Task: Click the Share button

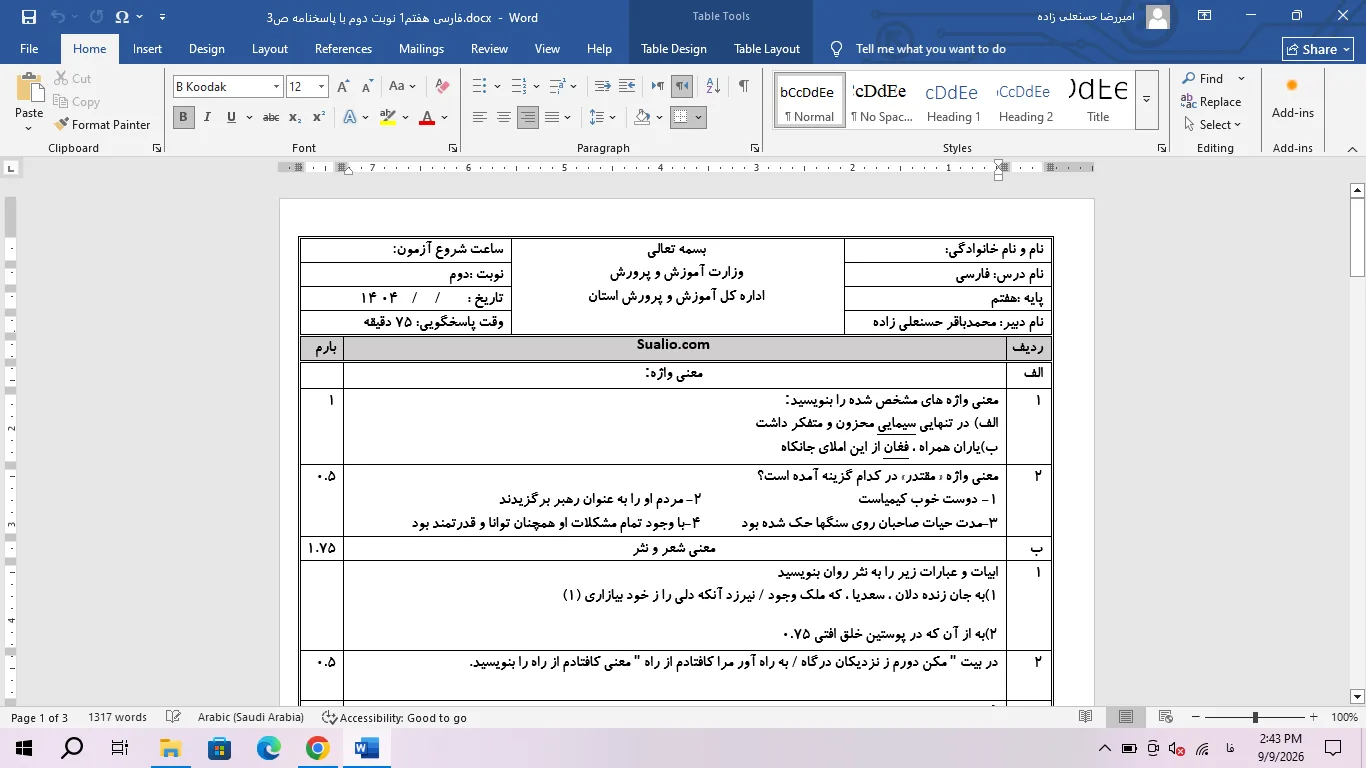Action: pos(1318,49)
